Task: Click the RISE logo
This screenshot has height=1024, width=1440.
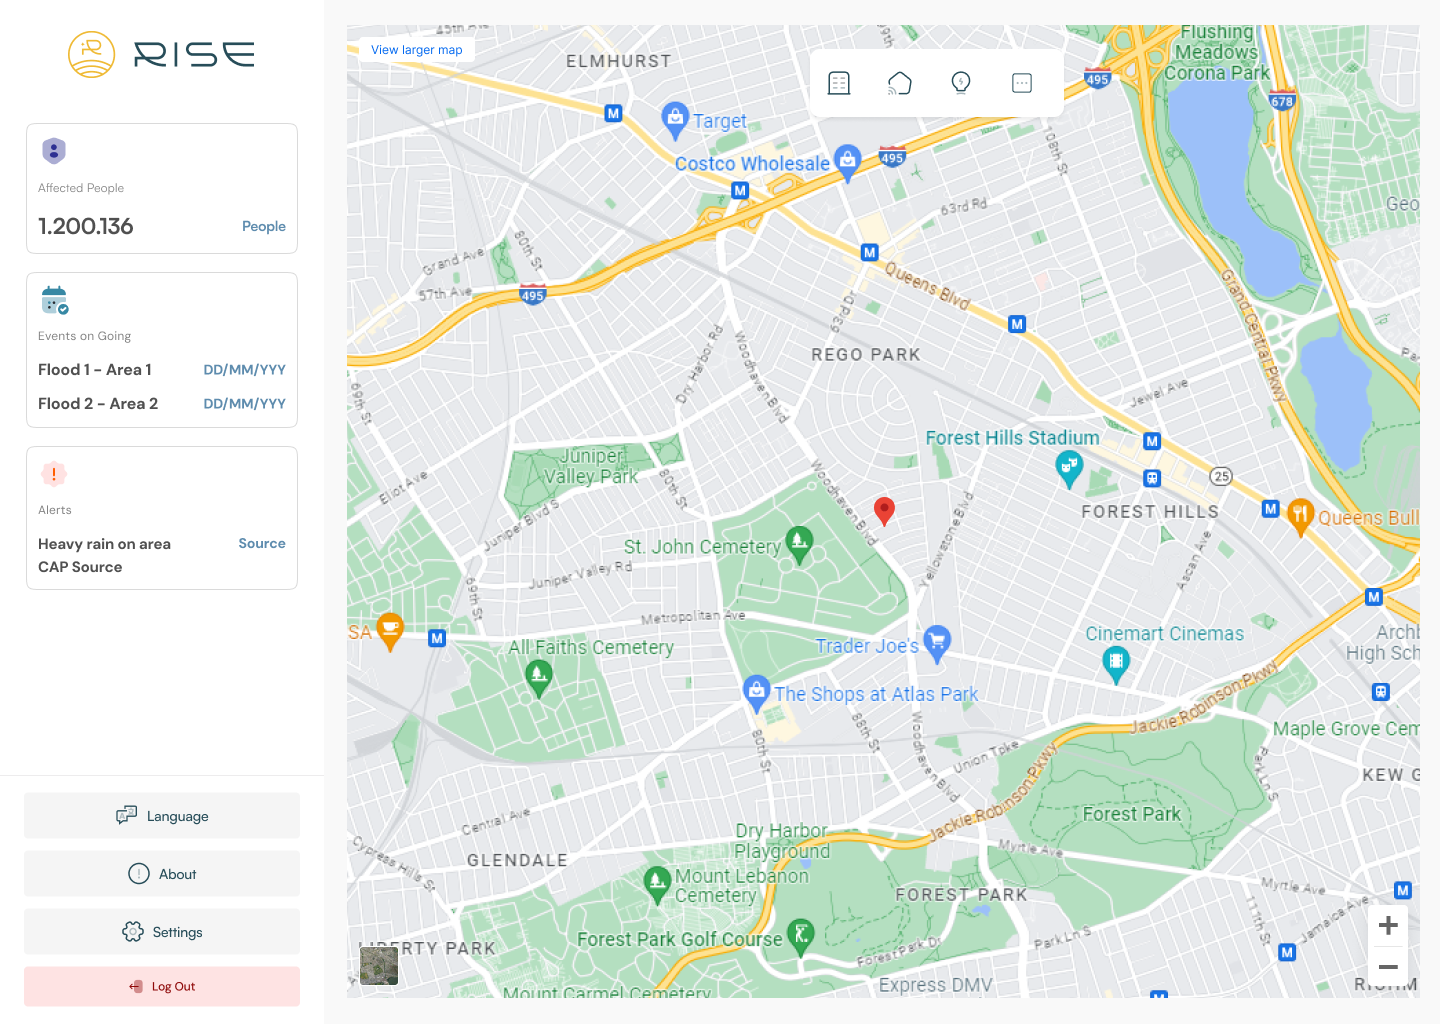Action: [x=161, y=54]
